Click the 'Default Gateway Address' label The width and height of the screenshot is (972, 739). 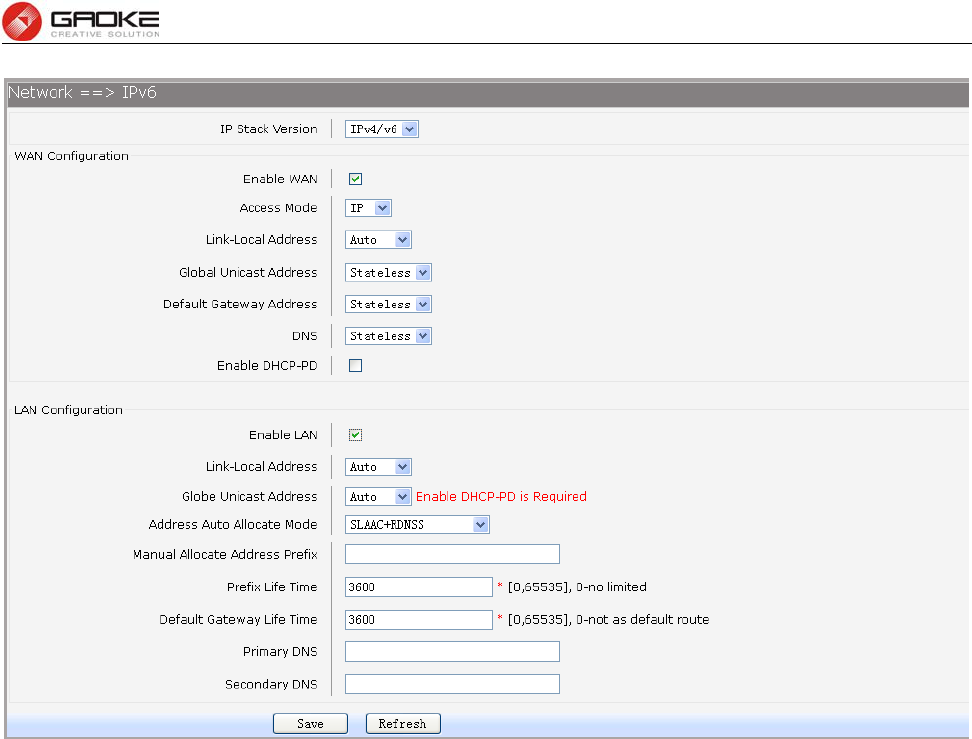tap(240, 304)
